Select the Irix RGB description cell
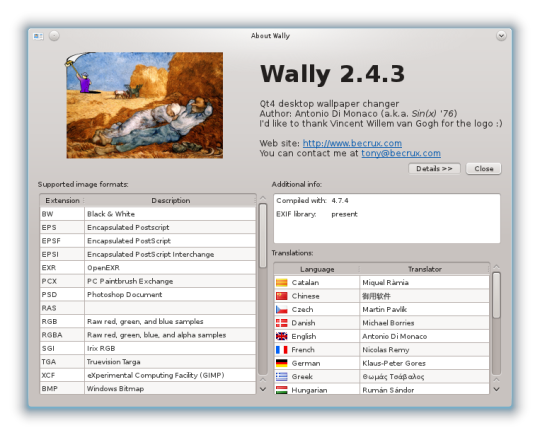 170,348
